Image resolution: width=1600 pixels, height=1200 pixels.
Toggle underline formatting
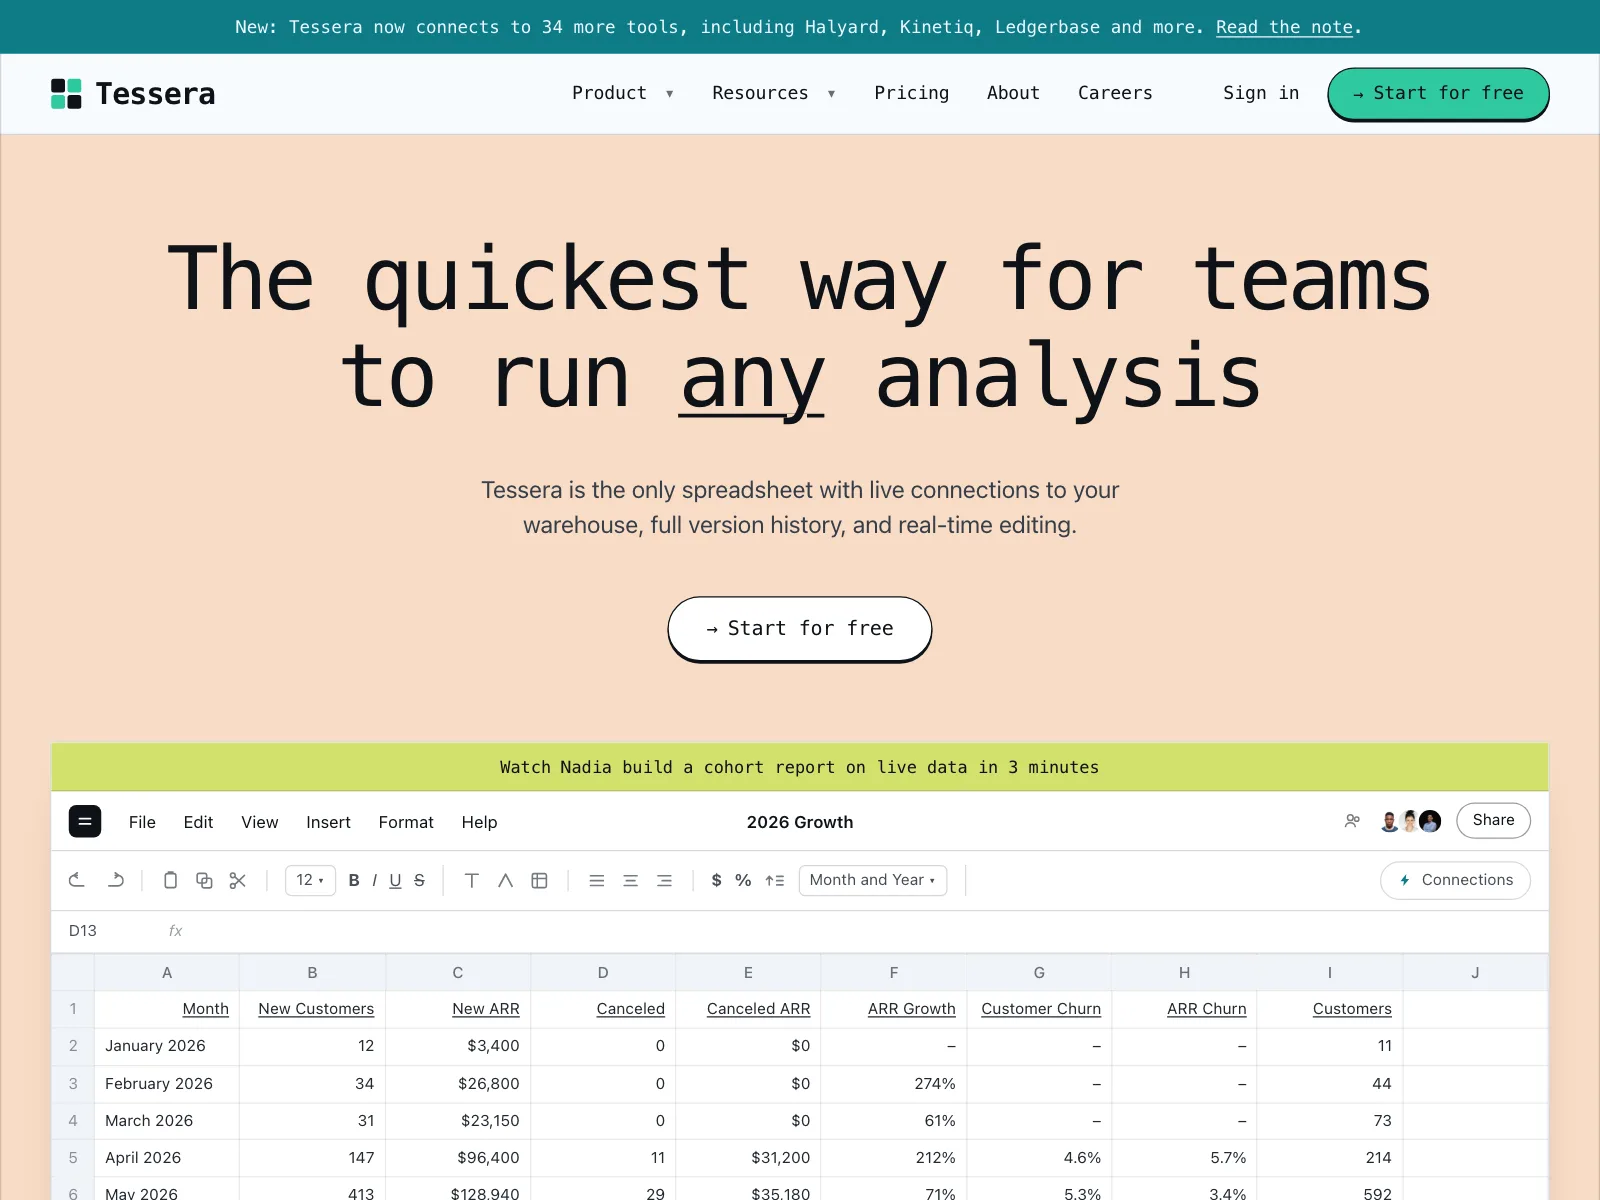point(395,880)
